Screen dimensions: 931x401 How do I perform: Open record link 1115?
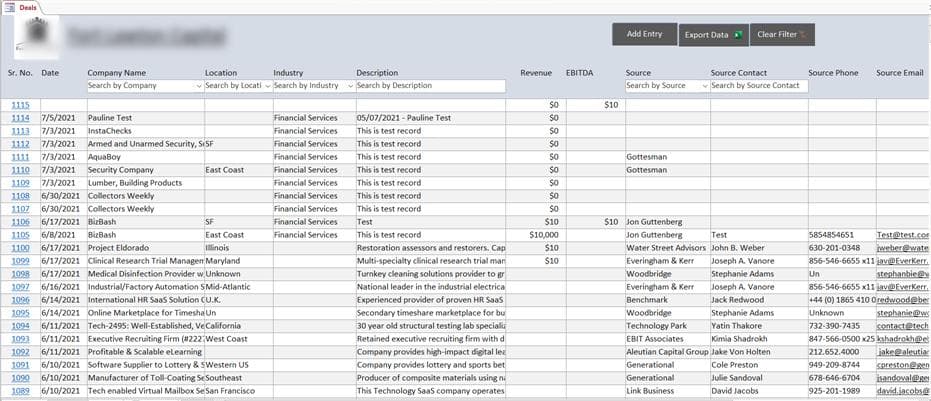(x=20, y=105)
